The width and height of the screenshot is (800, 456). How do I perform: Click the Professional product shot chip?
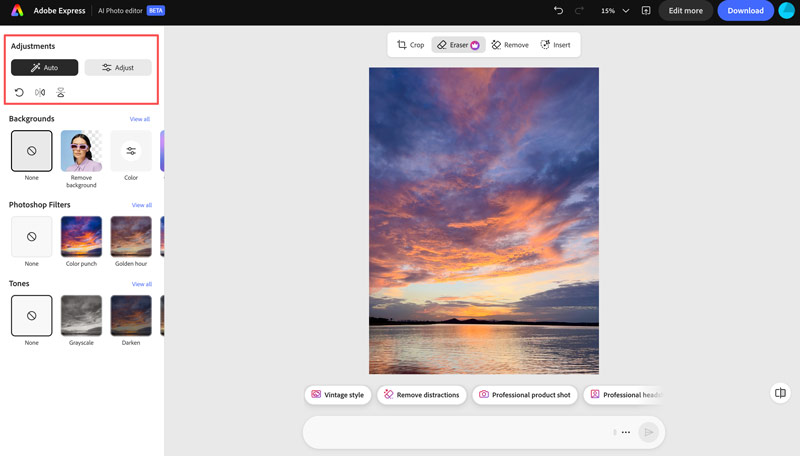(524, 395)
